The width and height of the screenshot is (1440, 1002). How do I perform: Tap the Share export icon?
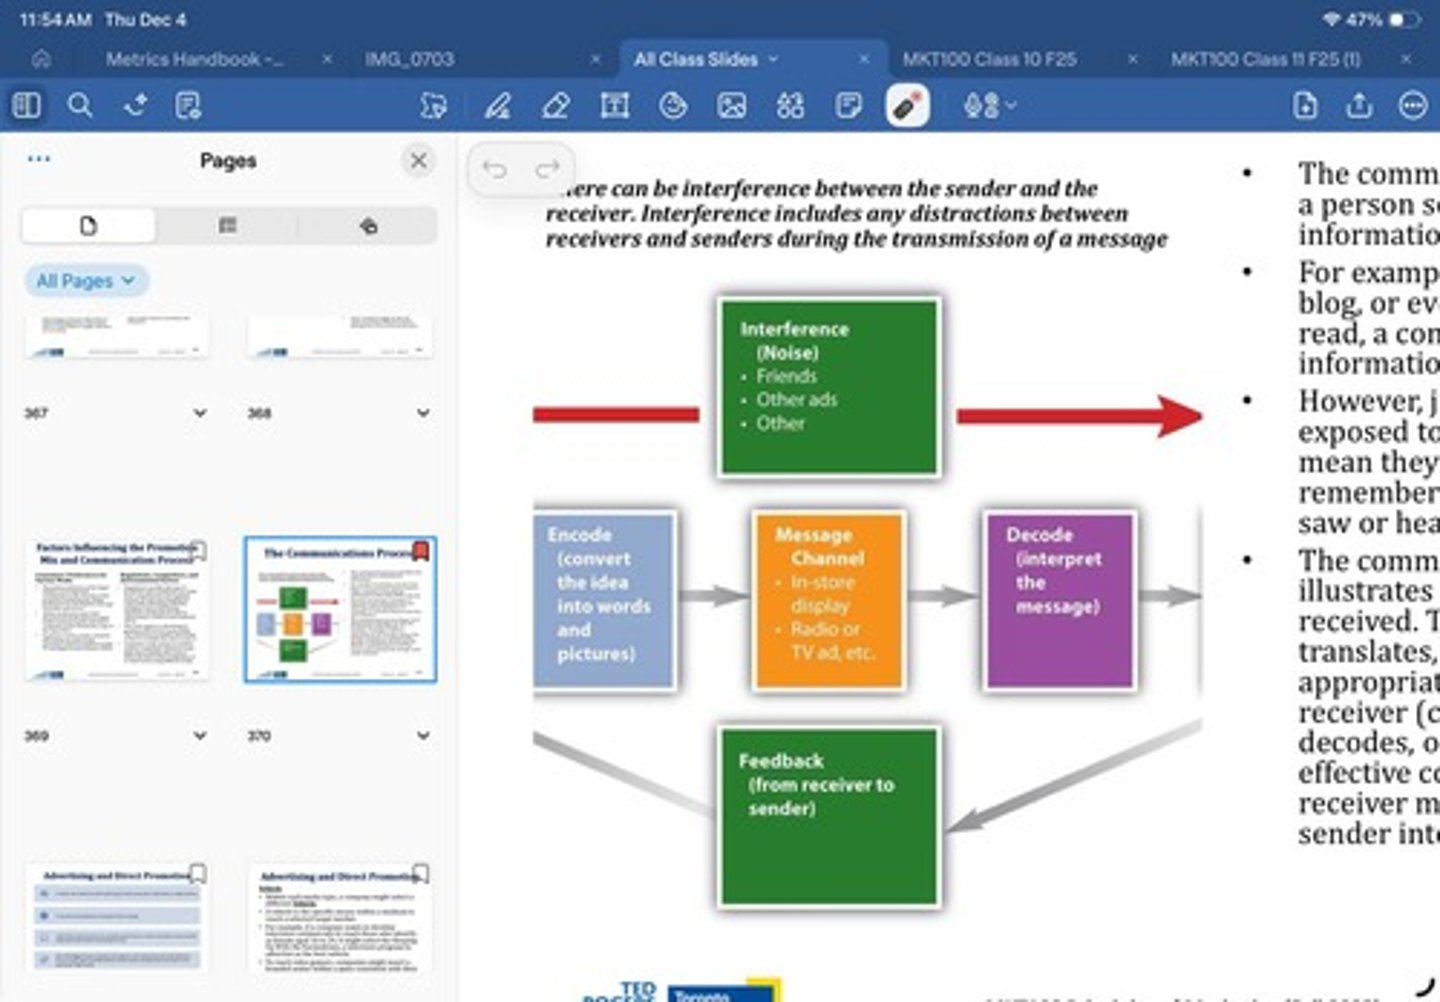[1359, 106]
